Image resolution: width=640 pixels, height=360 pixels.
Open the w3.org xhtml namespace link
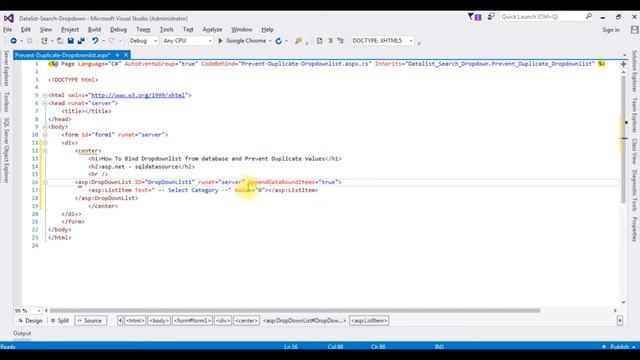[138, 96]
